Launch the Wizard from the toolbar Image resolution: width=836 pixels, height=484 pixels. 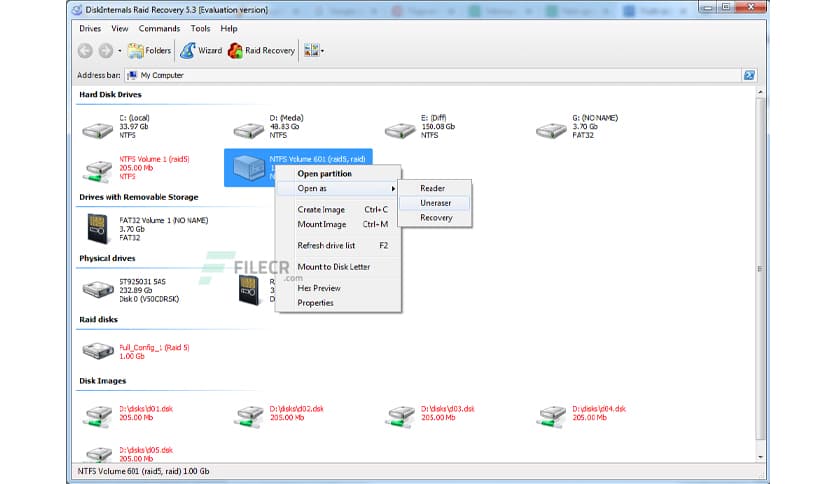coord(201,51)
